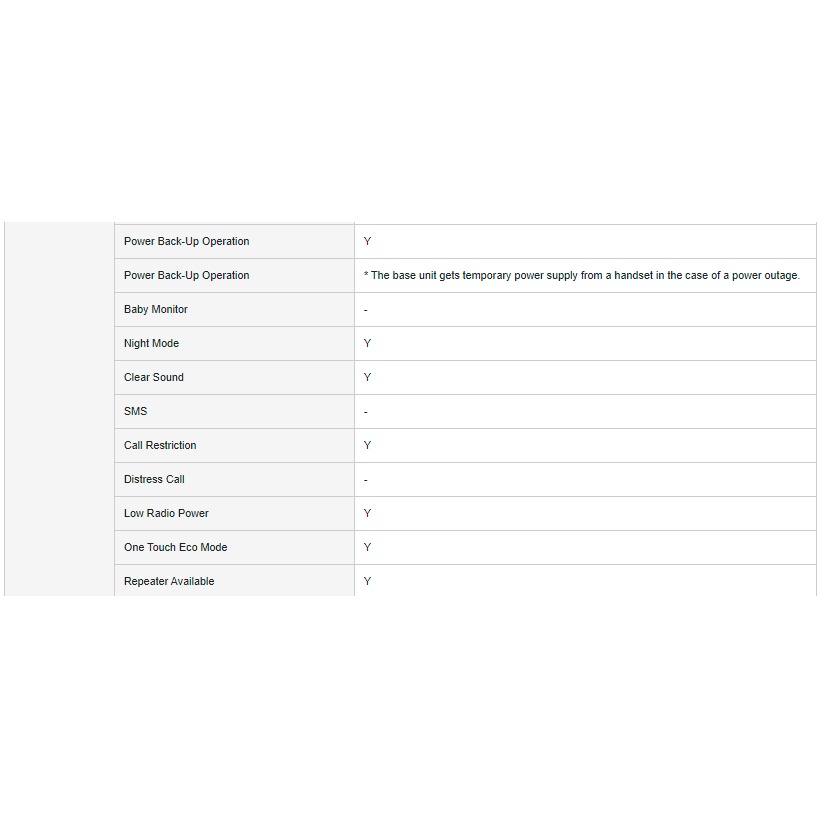Click the Y value for One Touch Eco Mode
The width and height of the screenshot is (819, 819).
pos(368,548)
